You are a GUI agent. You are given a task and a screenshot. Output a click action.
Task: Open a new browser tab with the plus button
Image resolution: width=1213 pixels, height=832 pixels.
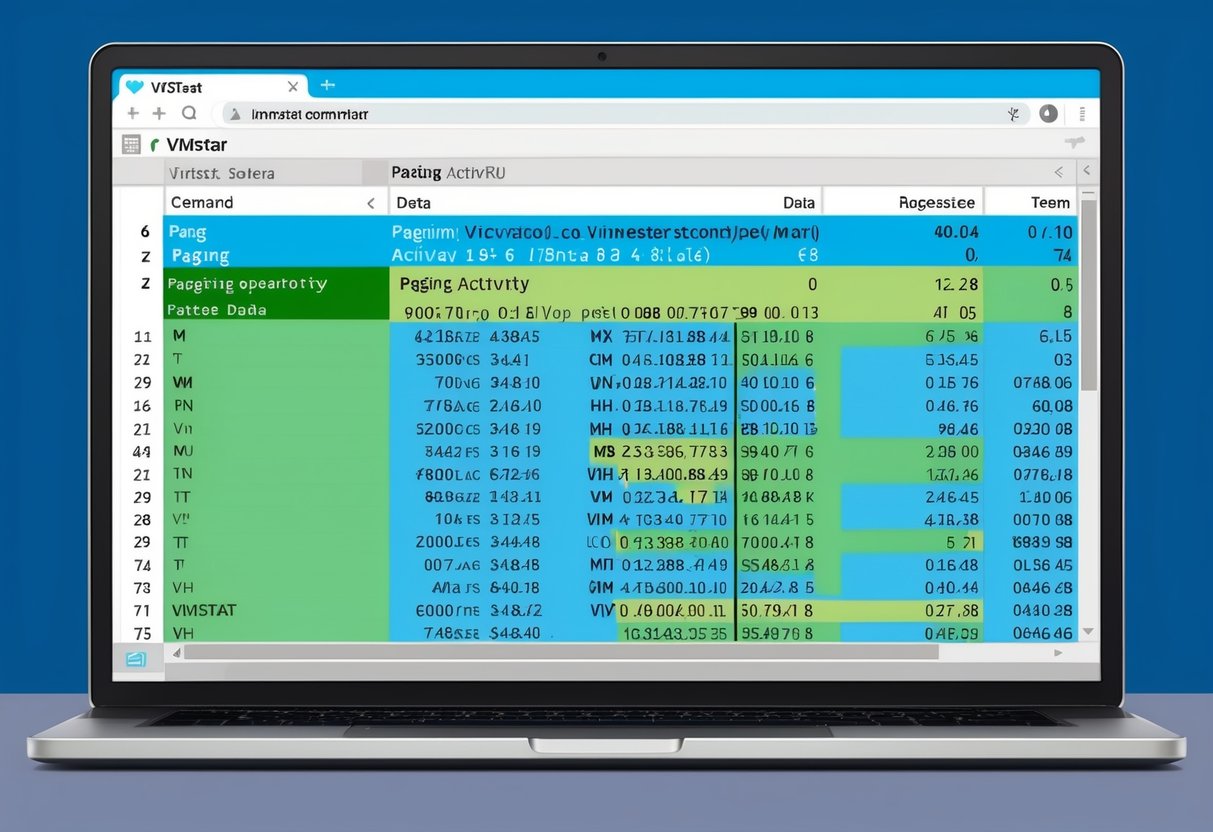click(327, 86)
